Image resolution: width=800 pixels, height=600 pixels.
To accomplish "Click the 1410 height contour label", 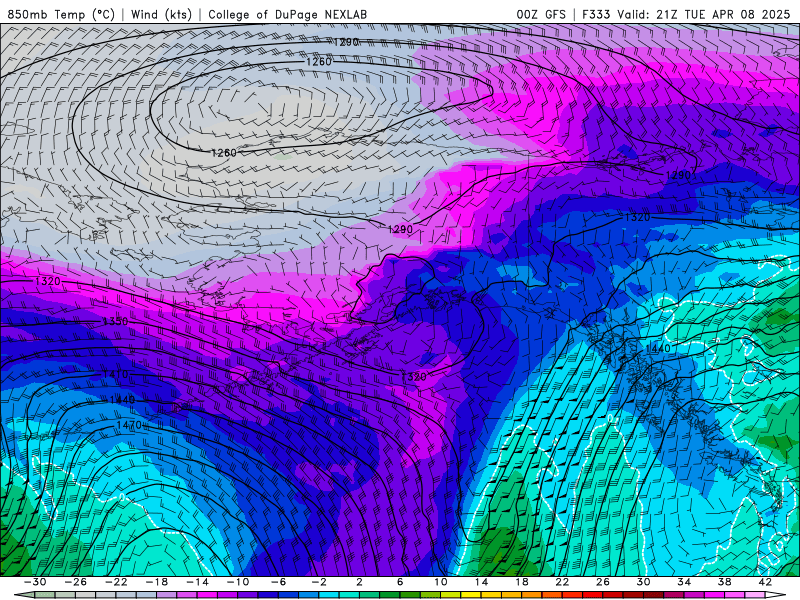I will (115, 374).
